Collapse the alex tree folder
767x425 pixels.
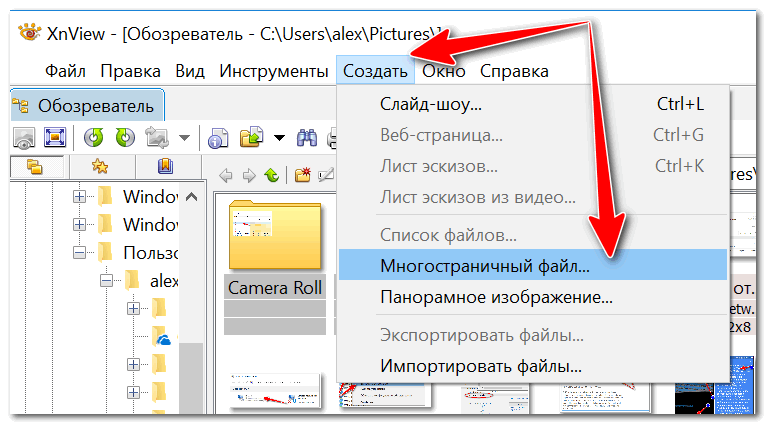pyautogui.click(x=107, y=281)
